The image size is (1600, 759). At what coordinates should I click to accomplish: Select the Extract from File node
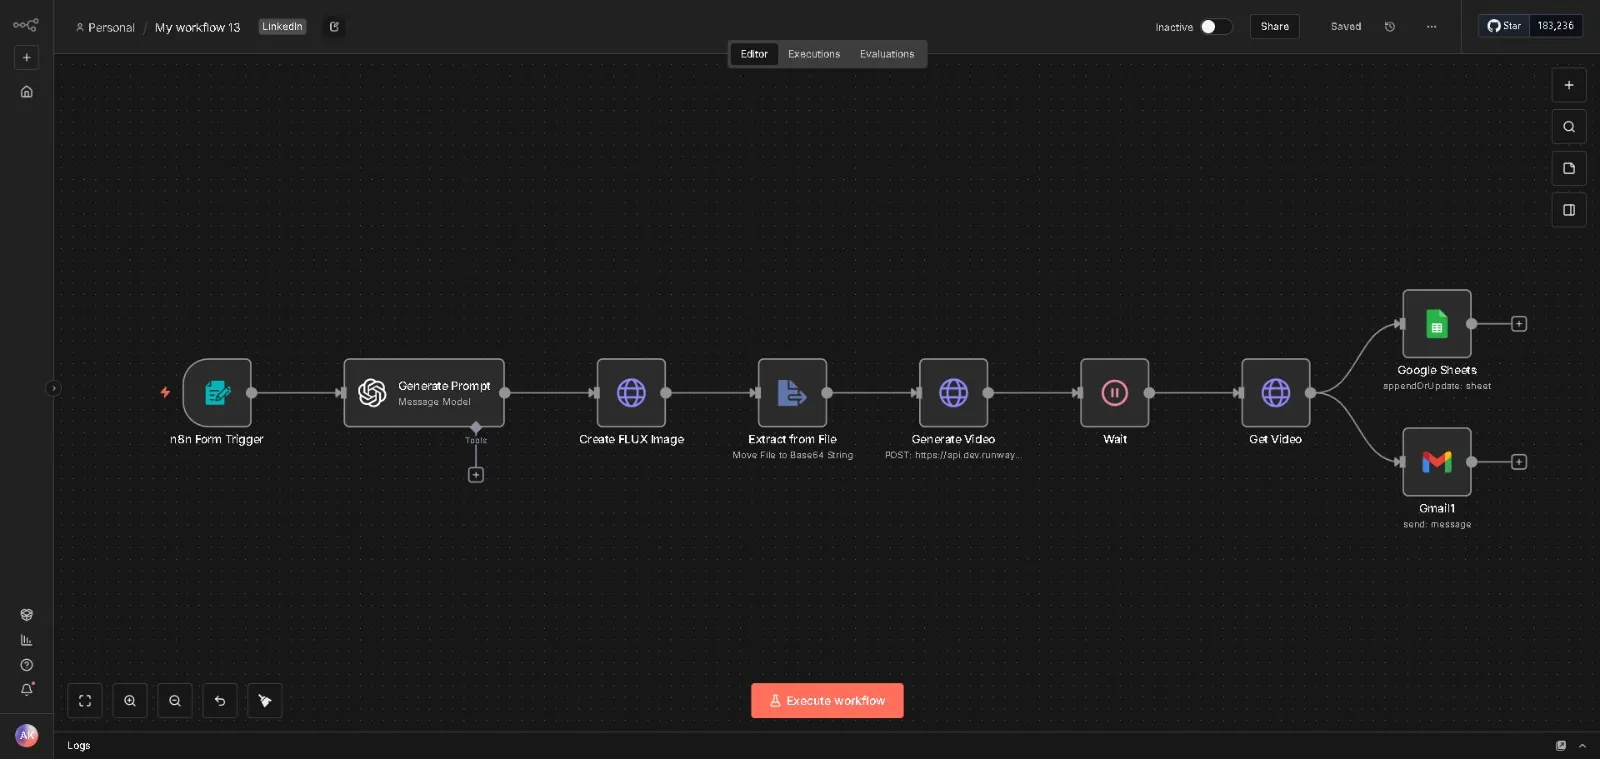click(792, 393)
